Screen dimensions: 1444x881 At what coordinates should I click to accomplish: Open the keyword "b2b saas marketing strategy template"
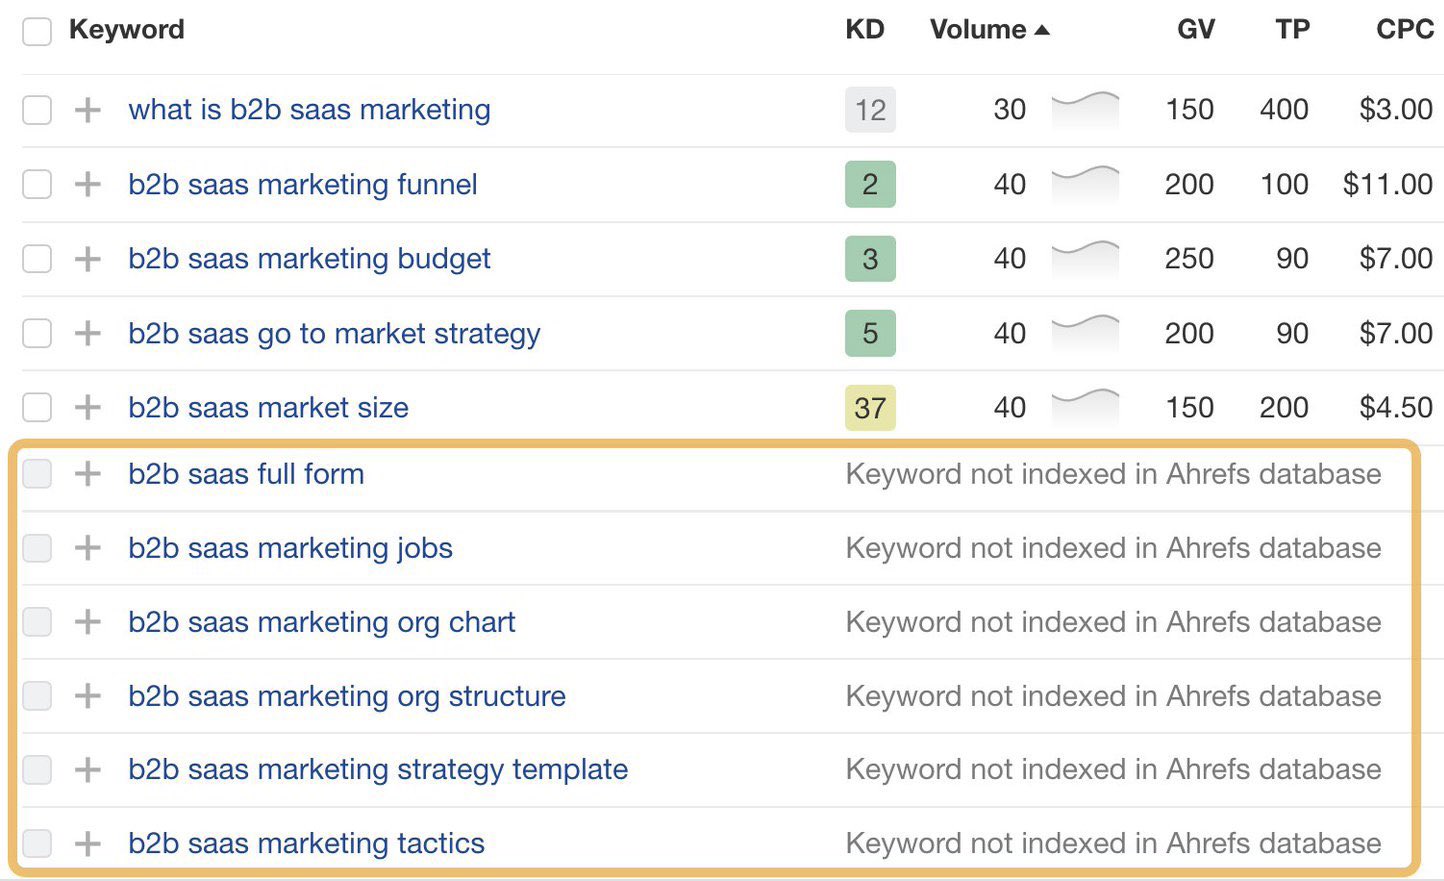point(378,770)
